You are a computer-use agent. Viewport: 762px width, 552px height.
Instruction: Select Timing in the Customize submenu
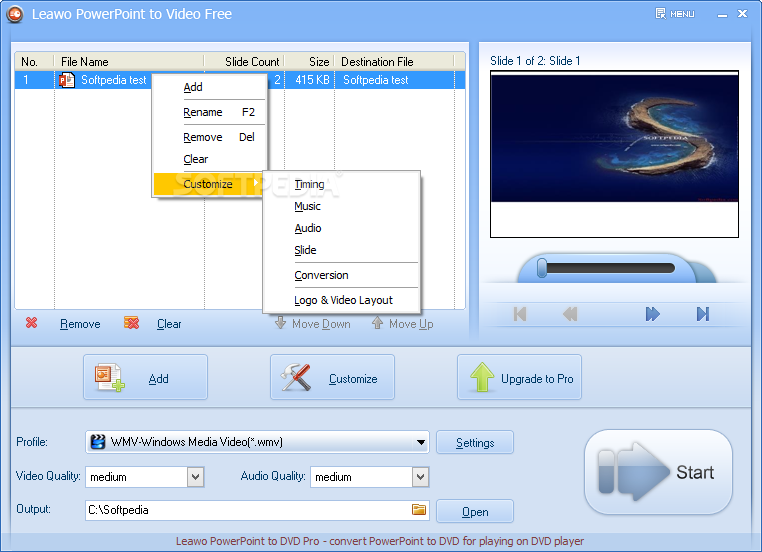341,184
